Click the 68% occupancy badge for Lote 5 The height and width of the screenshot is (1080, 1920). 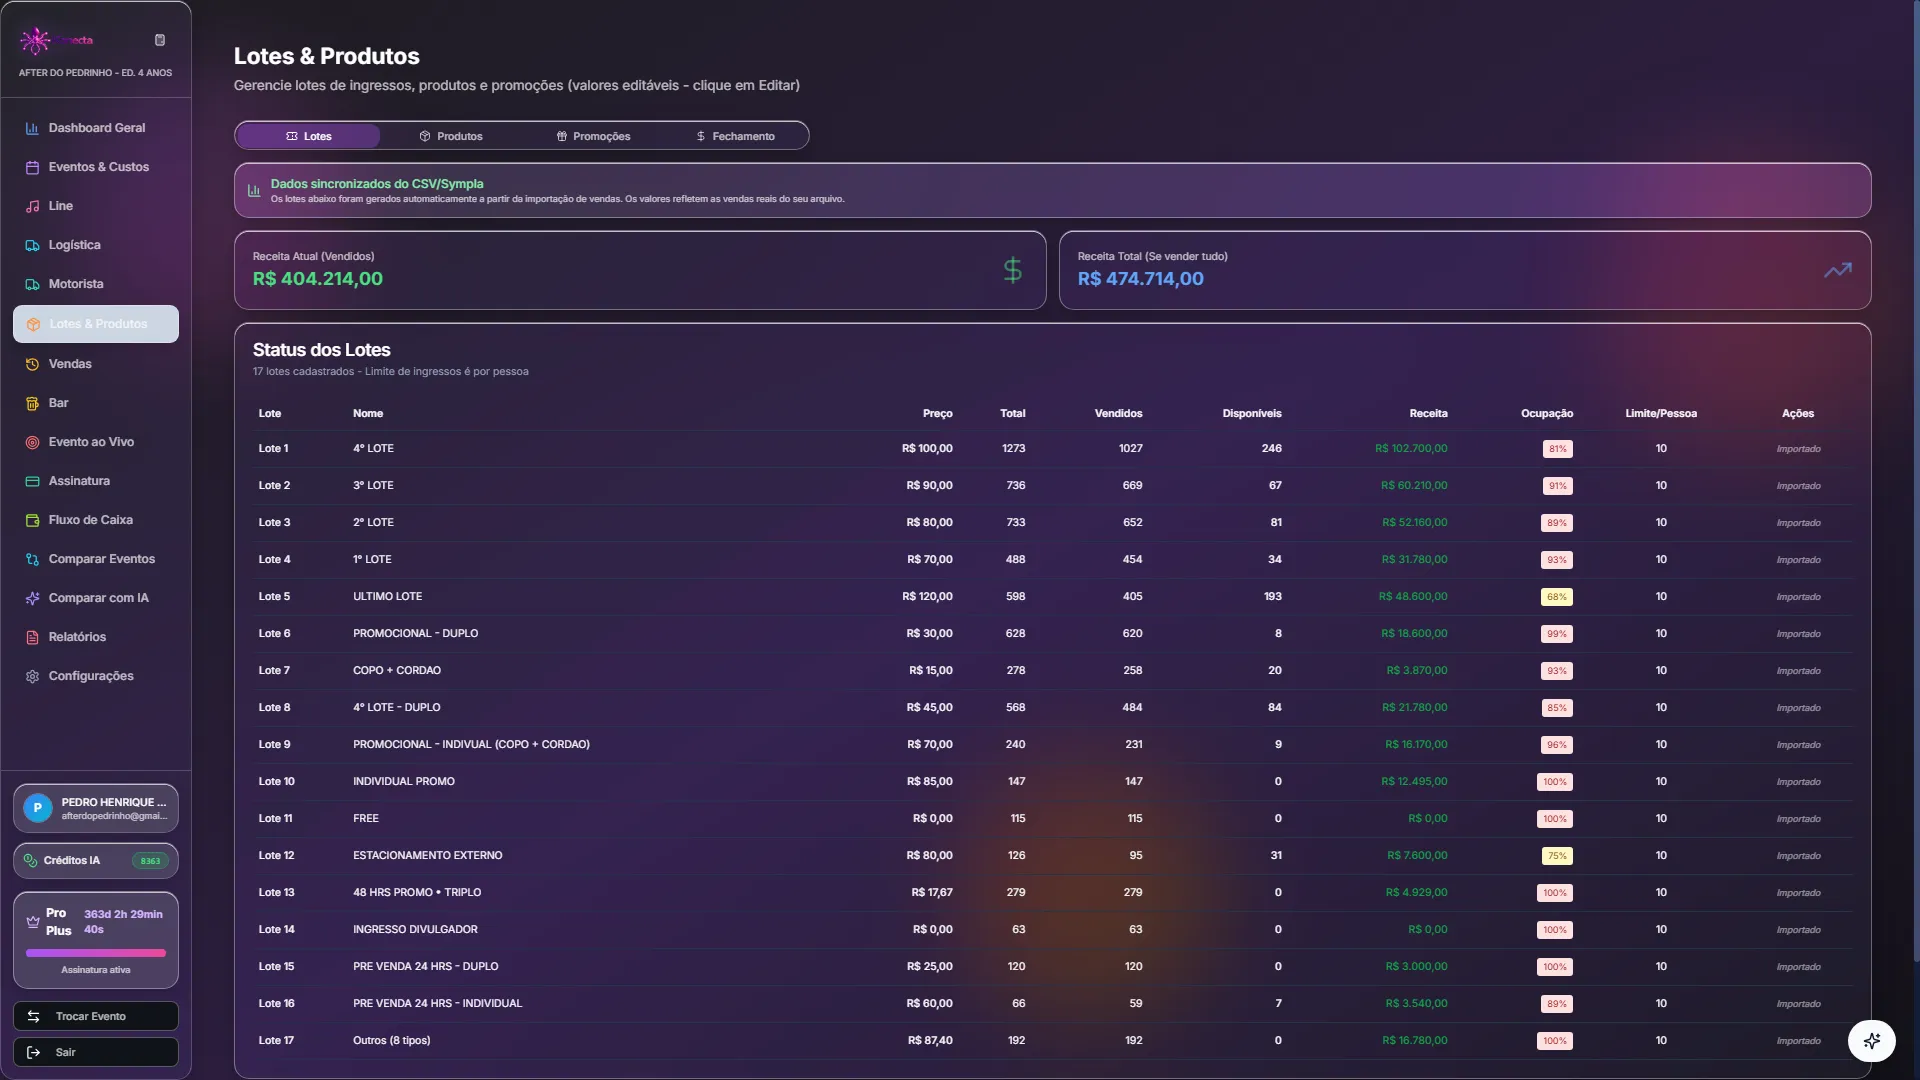(1557, 597)
